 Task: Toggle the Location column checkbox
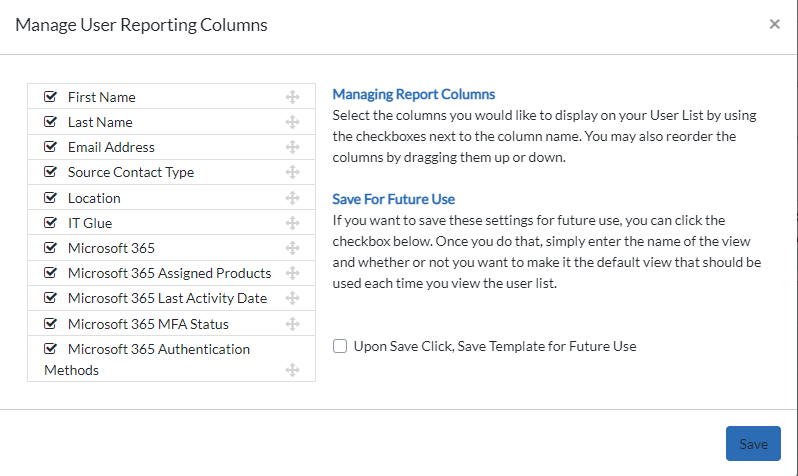pyautogui.click(x=50, y=198)
